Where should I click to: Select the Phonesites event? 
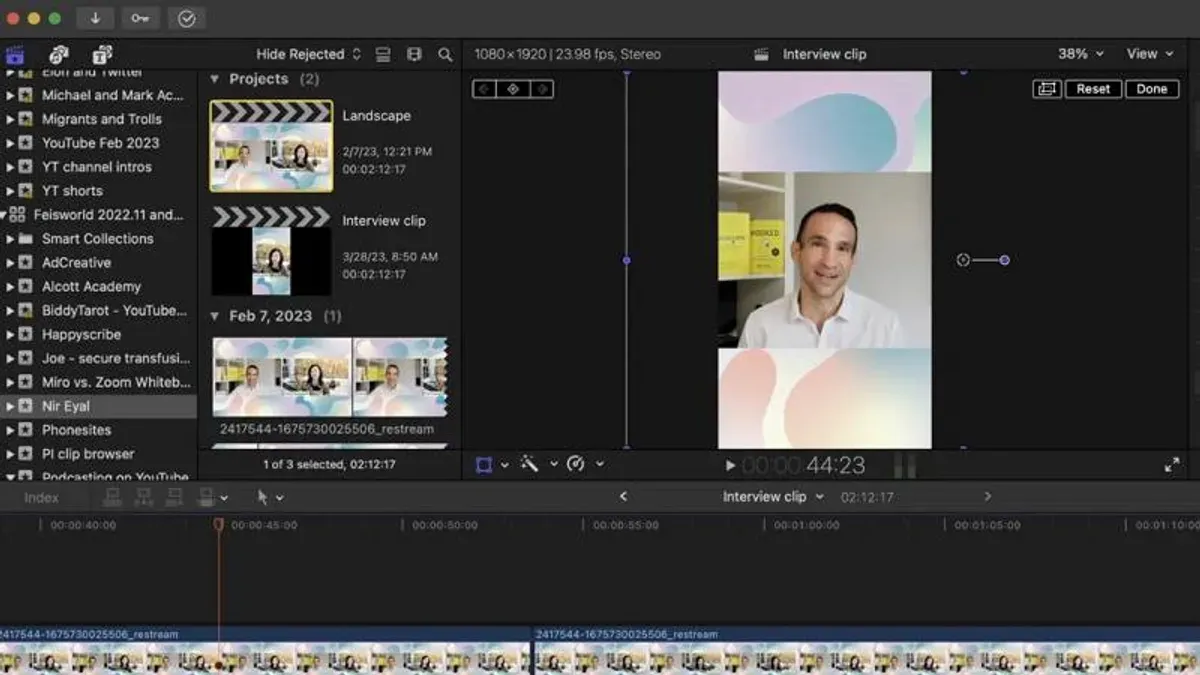[76, 430]
